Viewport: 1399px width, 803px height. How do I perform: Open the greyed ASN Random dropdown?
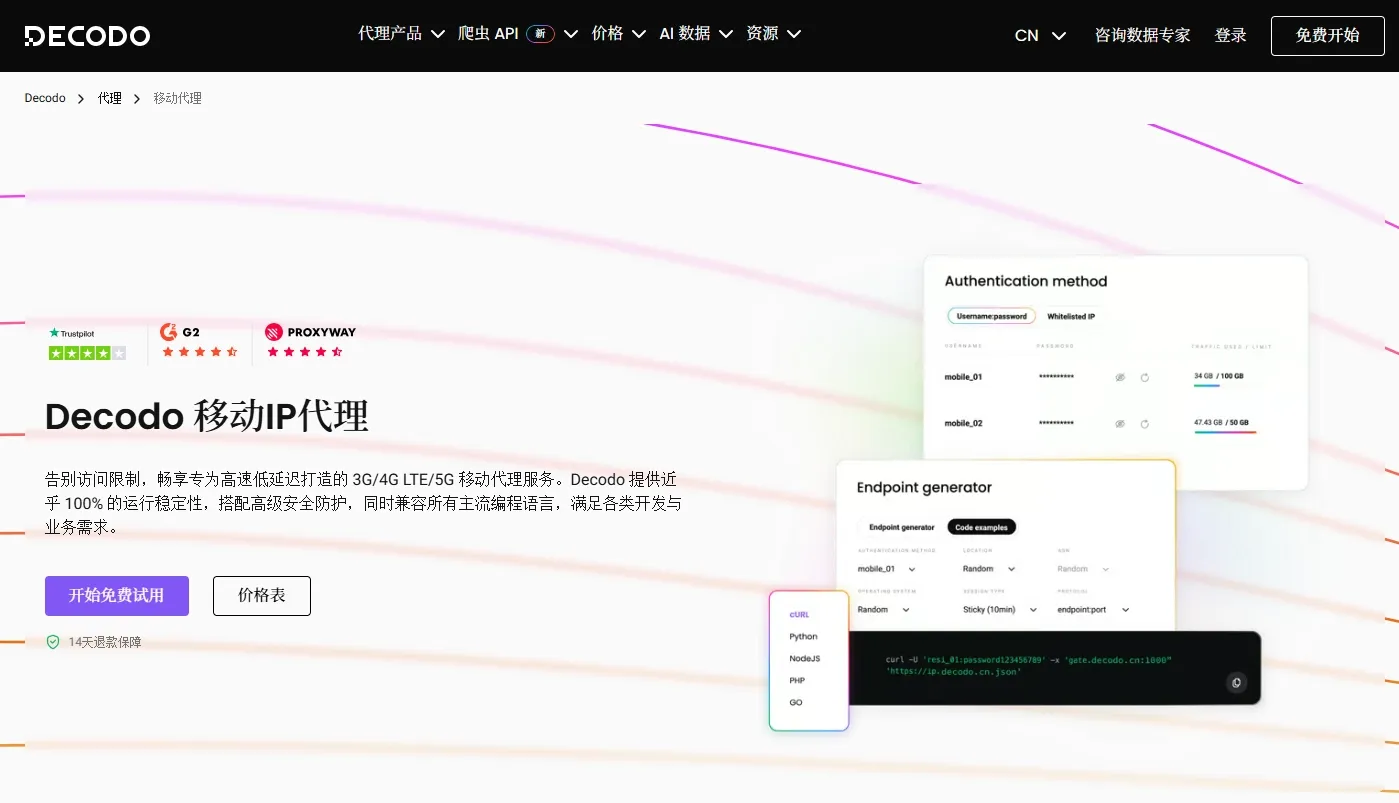[x=1084, y=569]
